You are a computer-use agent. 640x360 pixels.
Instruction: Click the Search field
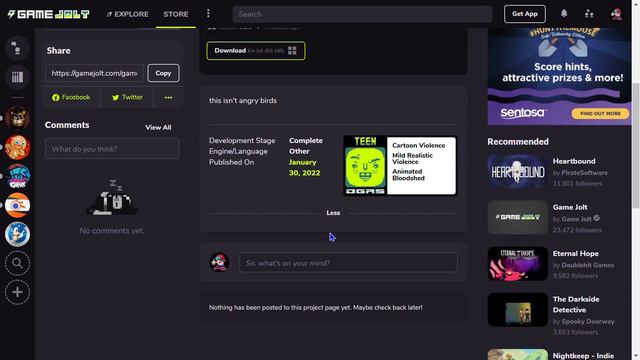pos(362,14)
